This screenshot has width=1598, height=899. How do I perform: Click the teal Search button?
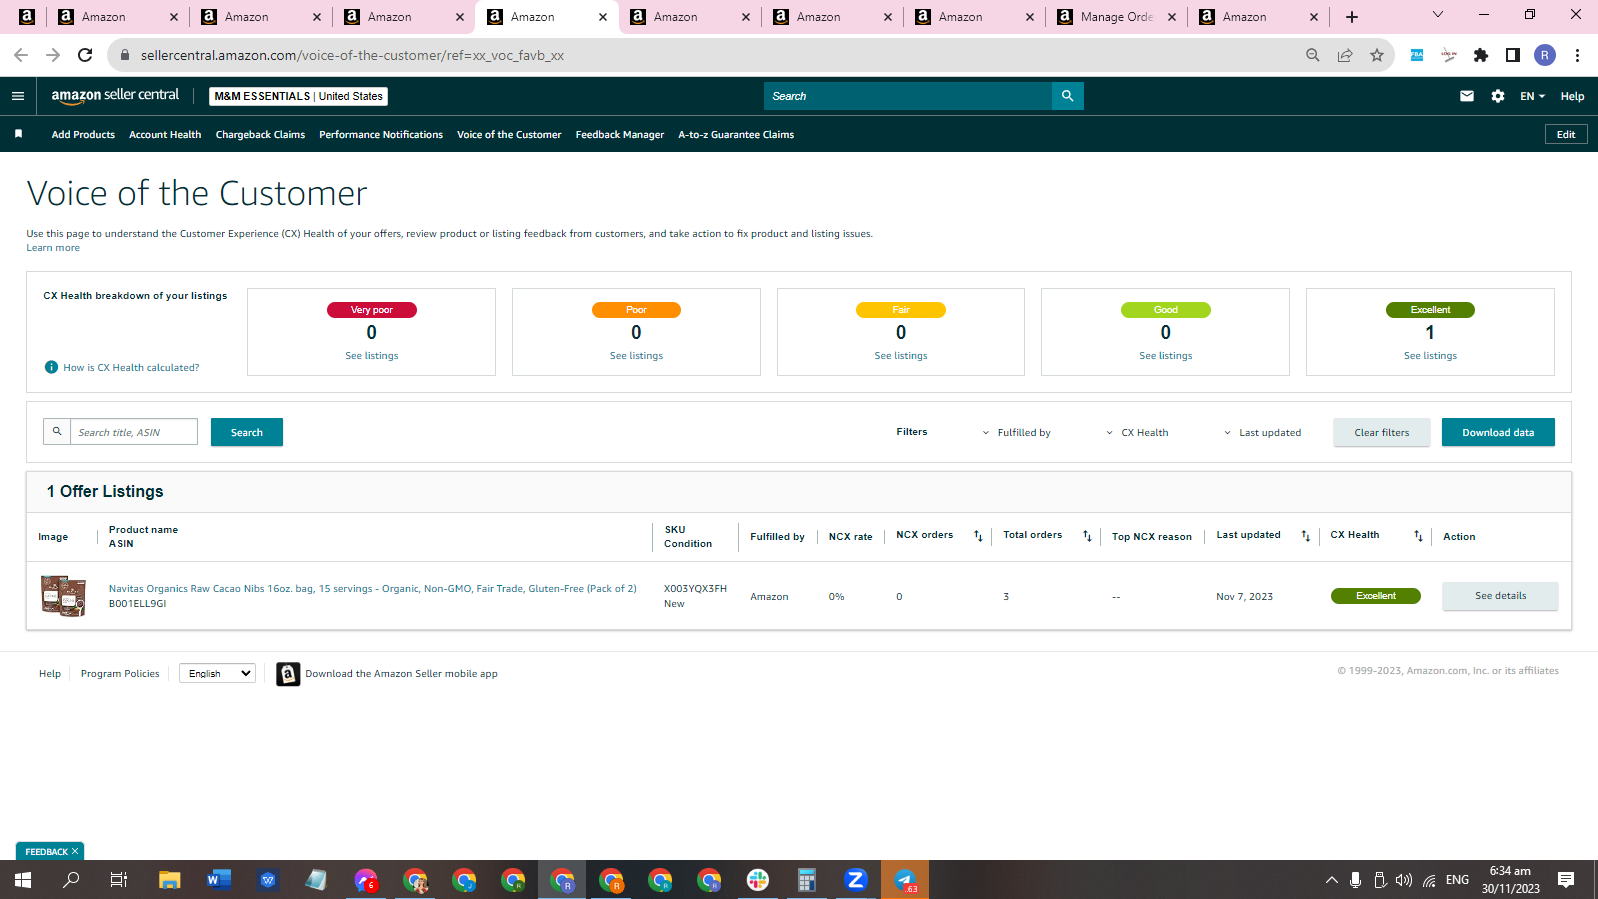click(247, 432)
